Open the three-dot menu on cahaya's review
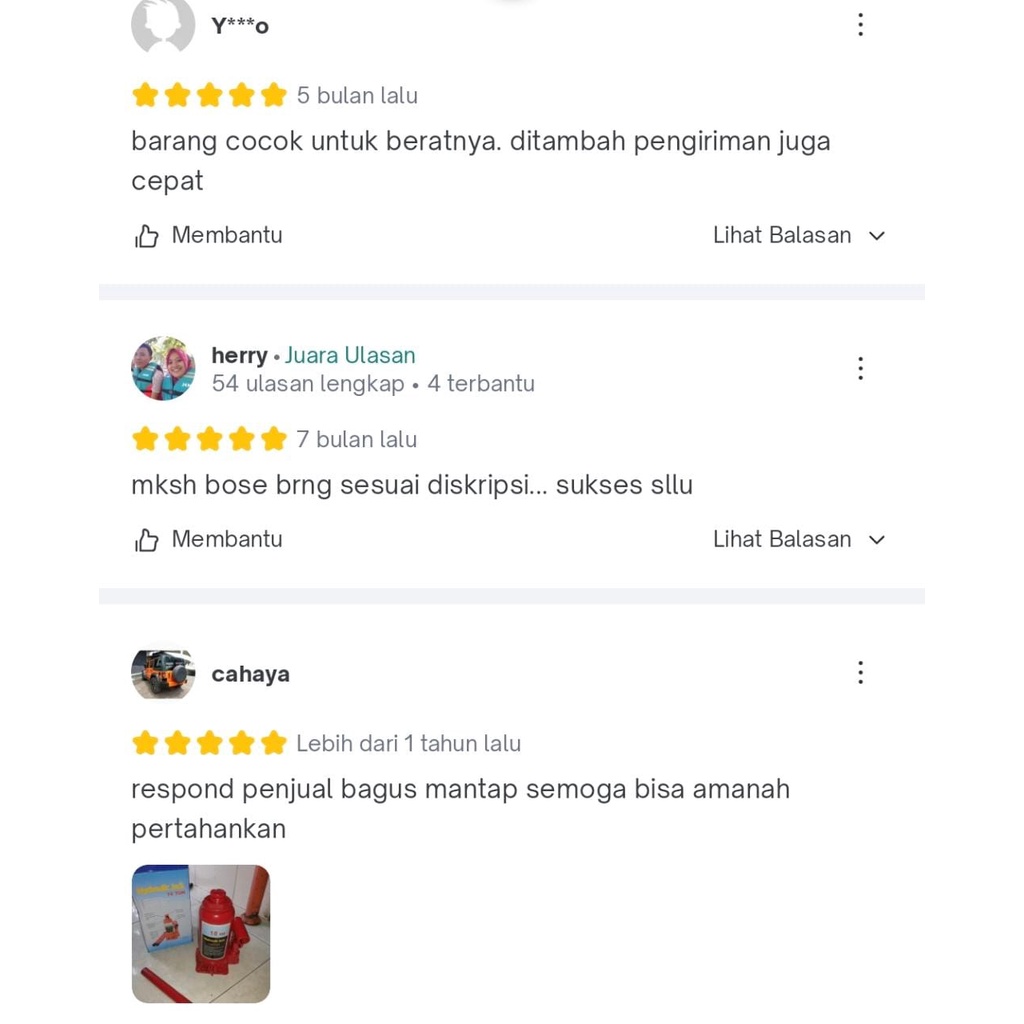Viewport: 1024px width, 1024px height. [x=860, y=672]
